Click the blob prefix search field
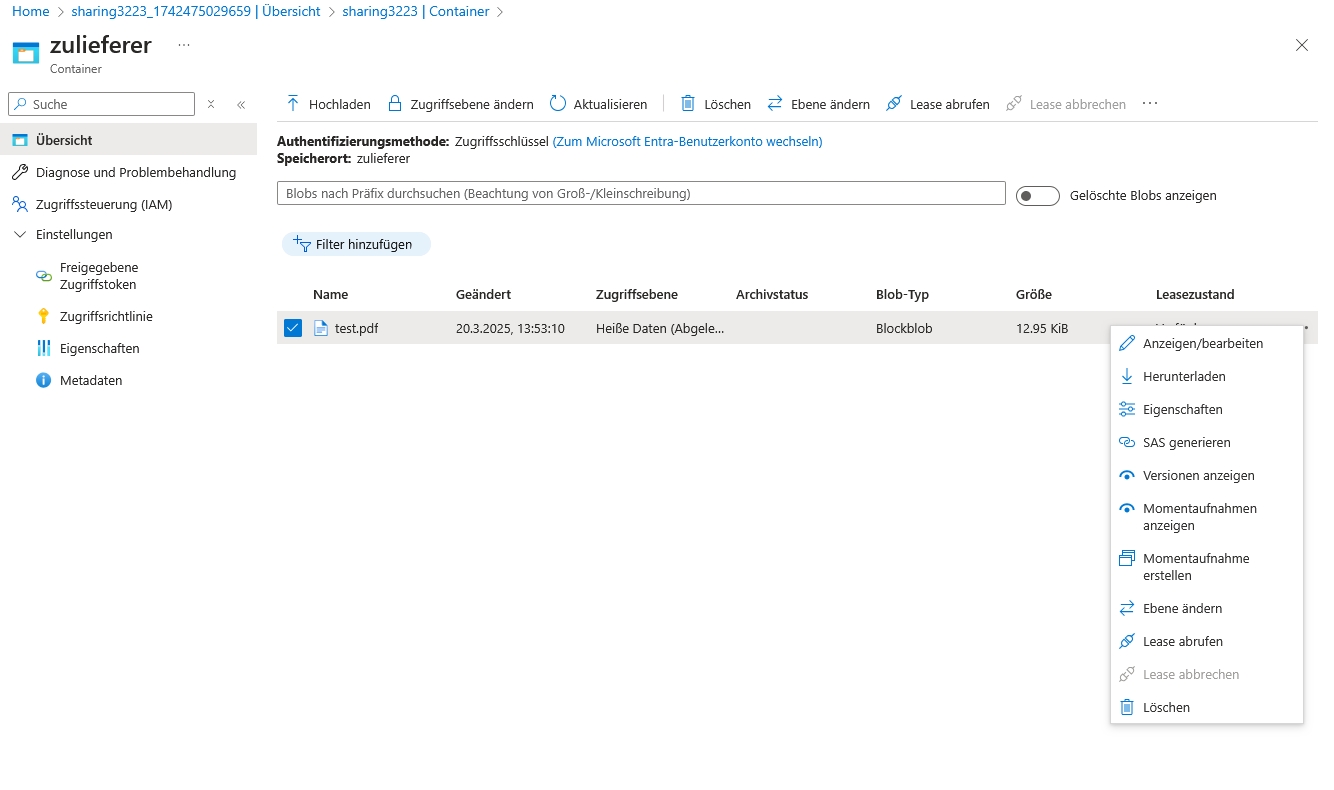Screen dimensions: 1334x790 [640, 194]
